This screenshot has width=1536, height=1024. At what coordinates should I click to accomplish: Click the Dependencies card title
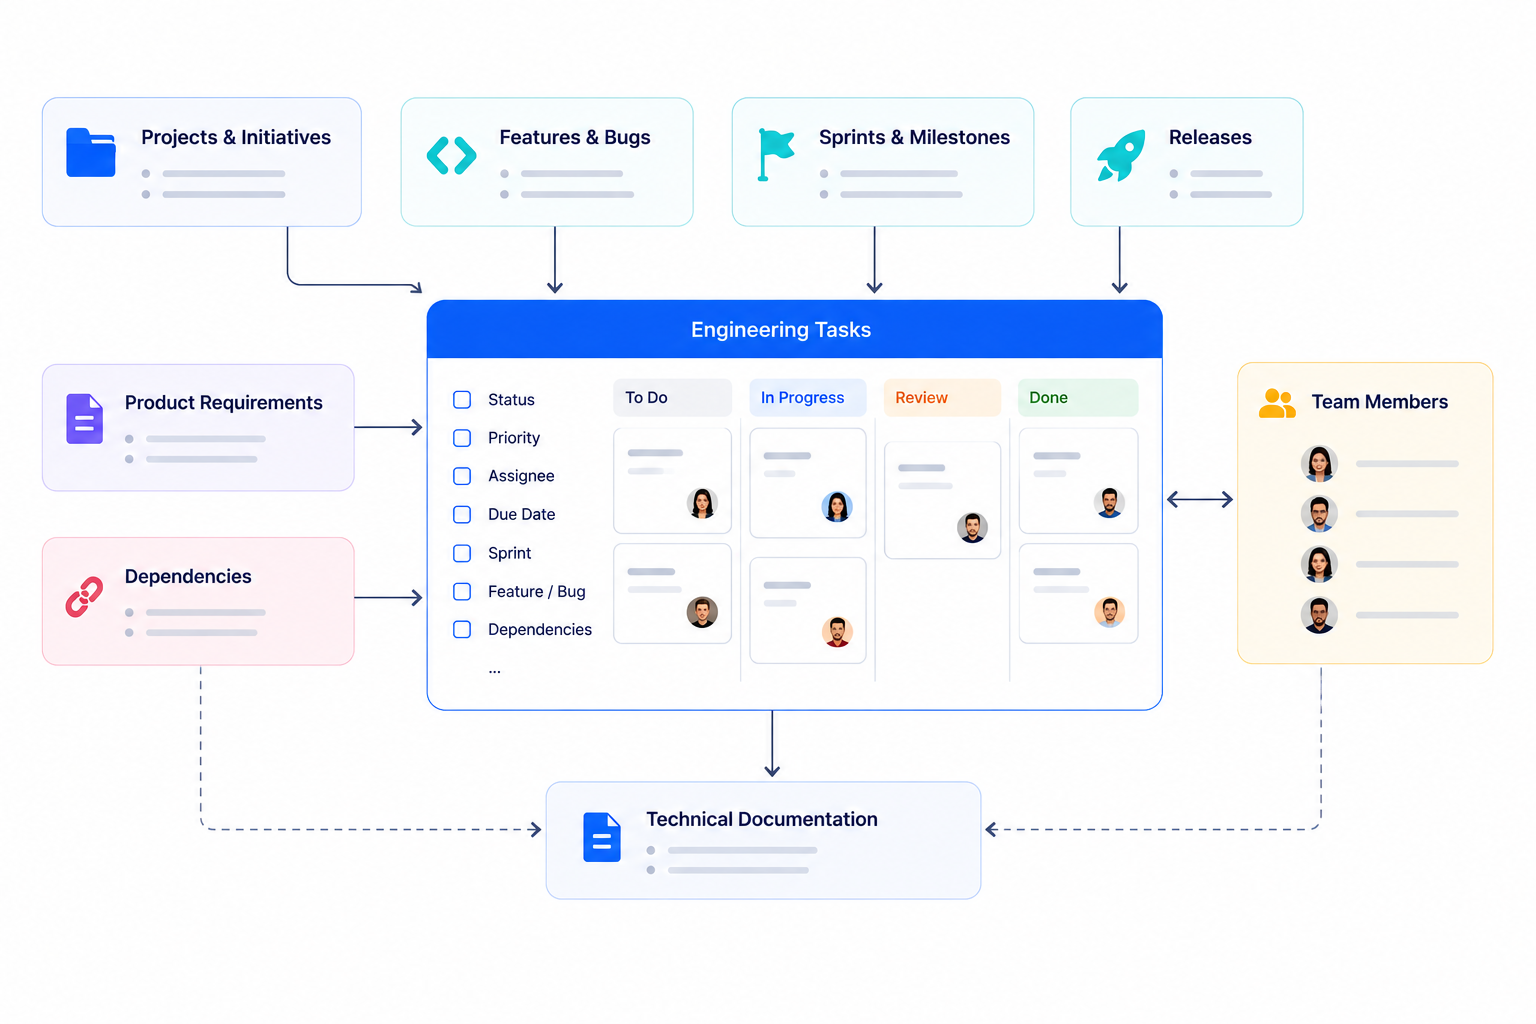pyautogui.click(x=188, y=576)
